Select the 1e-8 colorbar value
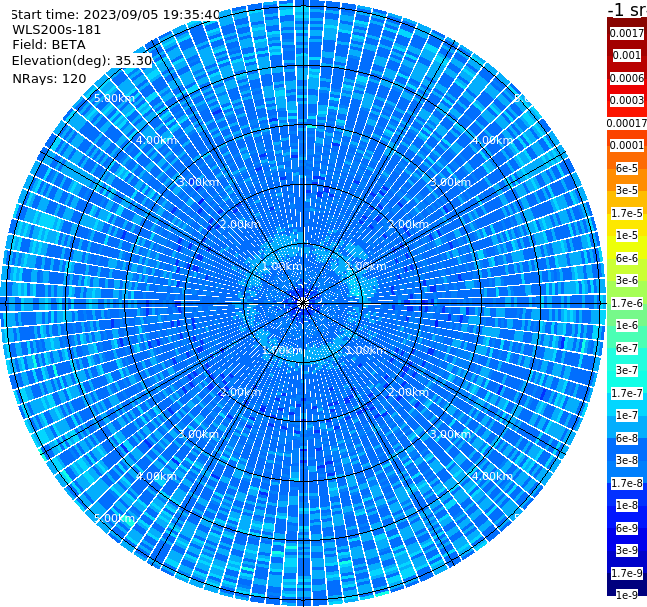This screenshot has width=647, height=607. tap(627, 505)
